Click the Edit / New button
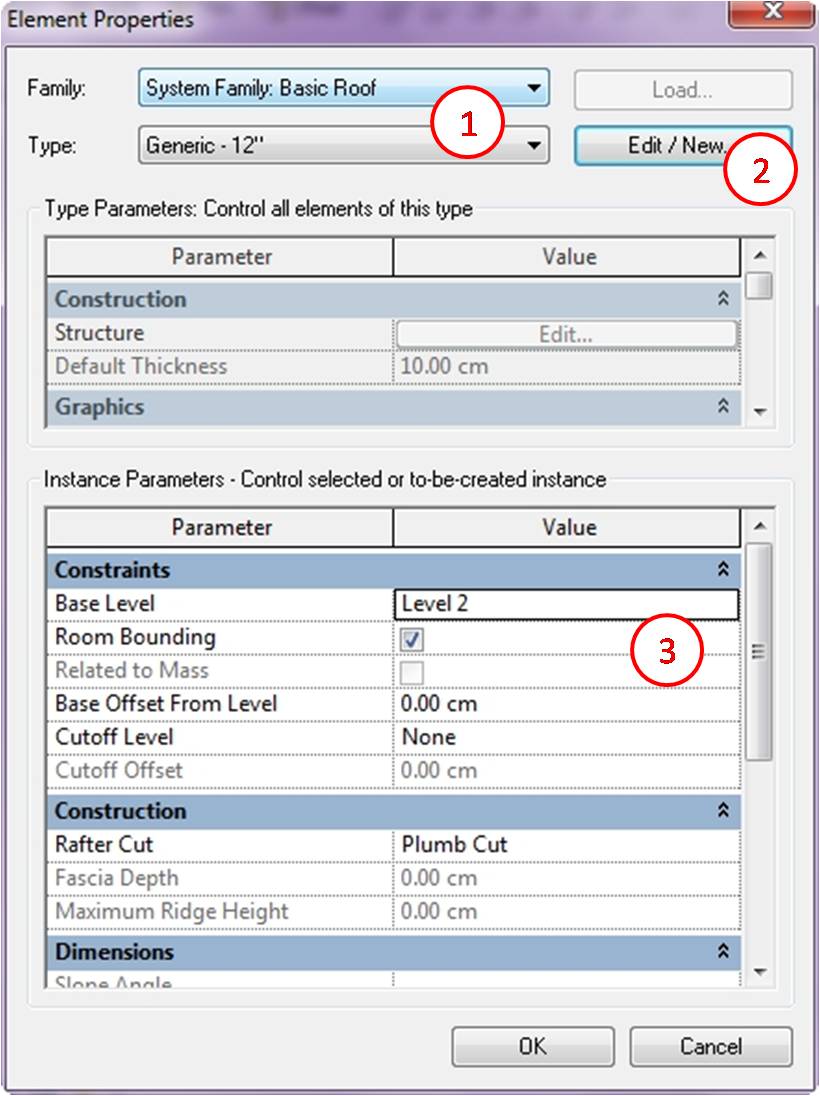Image resolution: width=820 pixels, height=1096 pixels. pyautogui.click(x=682, y=145)
